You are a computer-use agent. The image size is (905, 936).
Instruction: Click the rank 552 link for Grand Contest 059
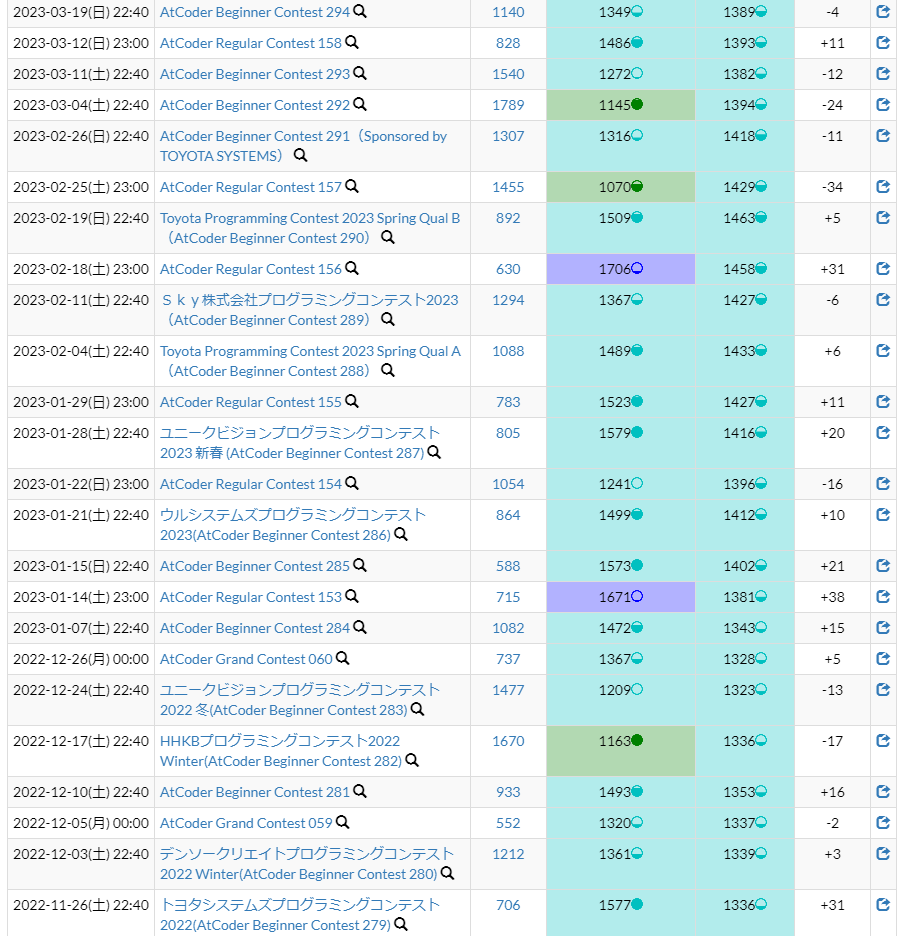point(507,822)
